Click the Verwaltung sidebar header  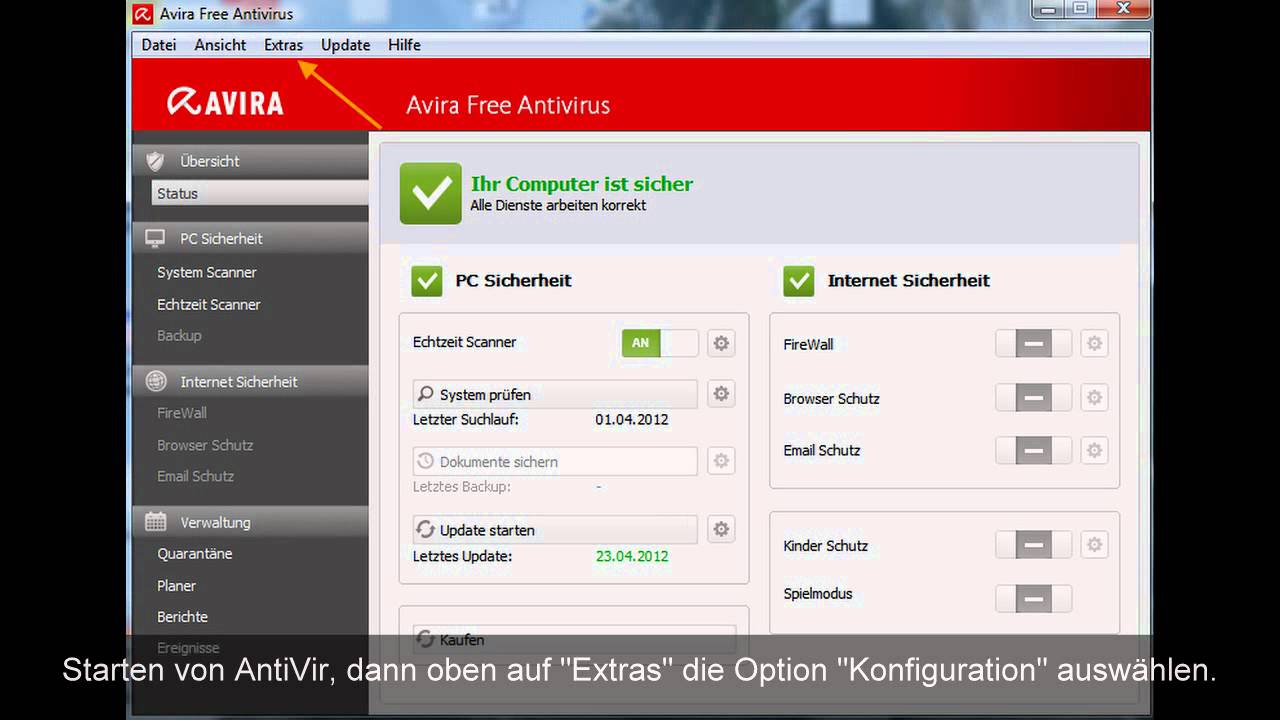pyautogui.click(x=250, y=522)
